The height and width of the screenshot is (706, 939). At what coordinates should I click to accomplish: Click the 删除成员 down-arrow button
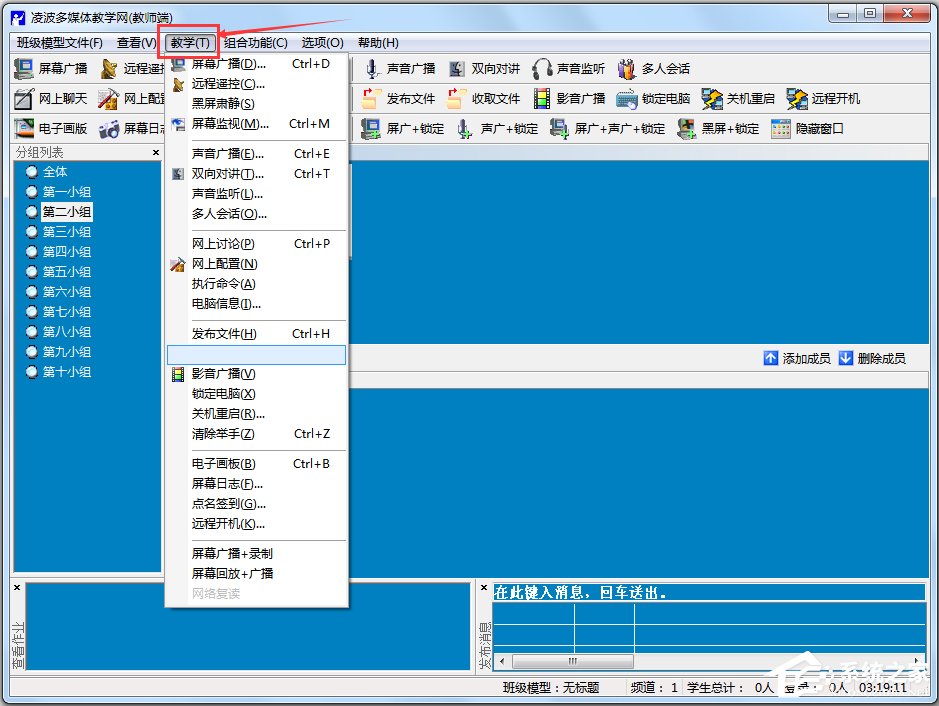(x=846, y=358)
